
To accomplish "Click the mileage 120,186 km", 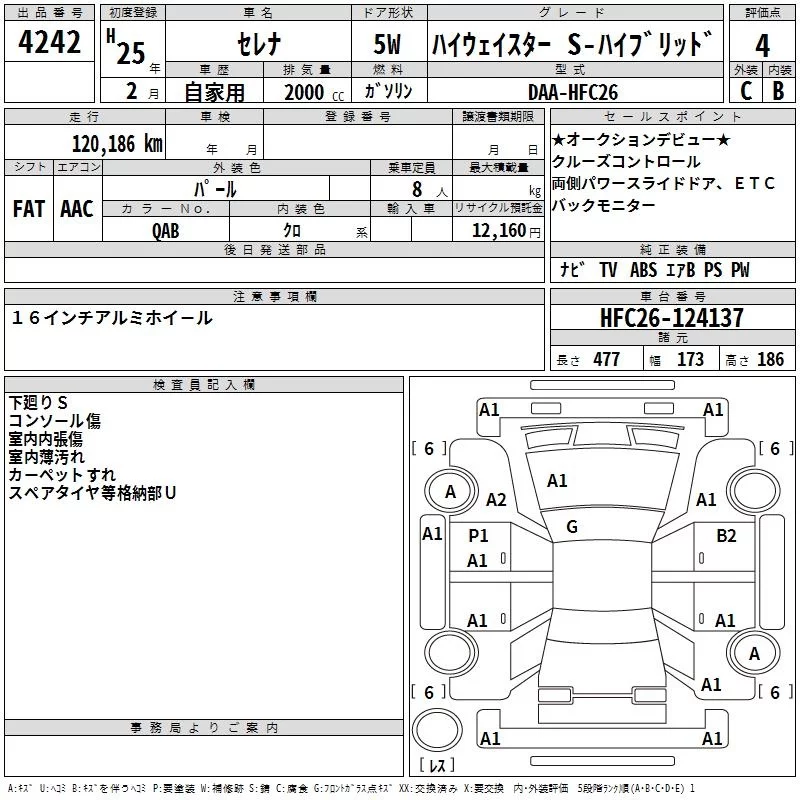I will coord(117,144).
